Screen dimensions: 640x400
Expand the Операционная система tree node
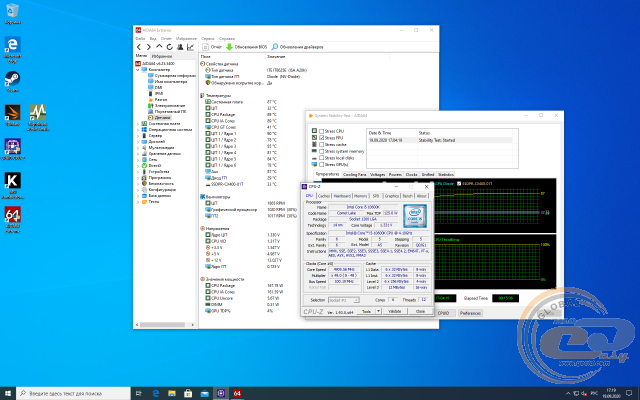click(138, 129)
